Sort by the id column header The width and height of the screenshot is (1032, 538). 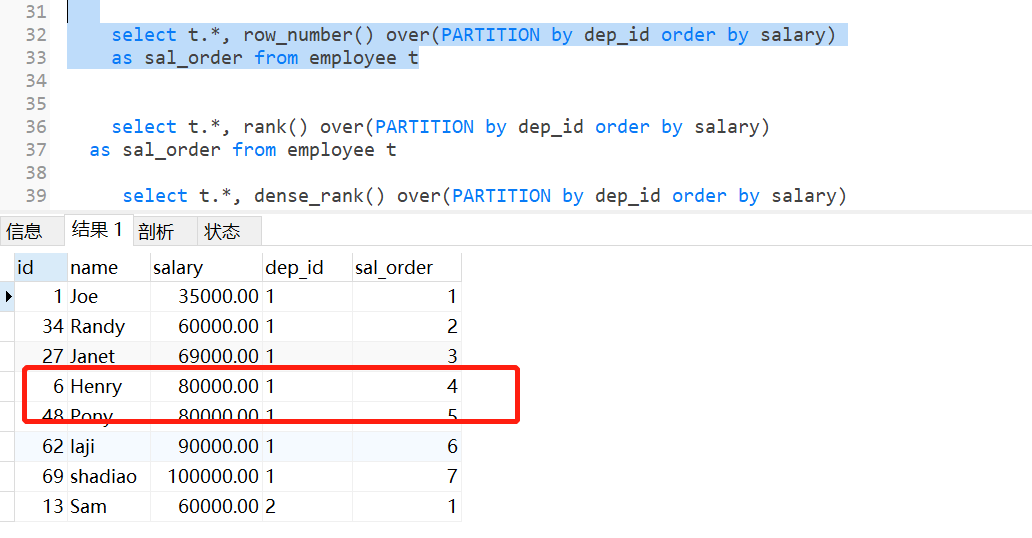point(41,267)
